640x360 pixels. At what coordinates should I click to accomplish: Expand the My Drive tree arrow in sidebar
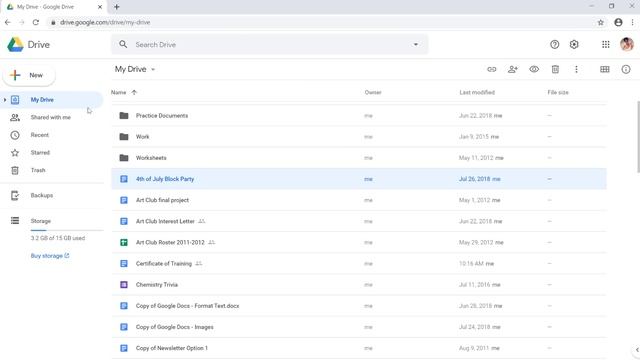tap(4, 100)
